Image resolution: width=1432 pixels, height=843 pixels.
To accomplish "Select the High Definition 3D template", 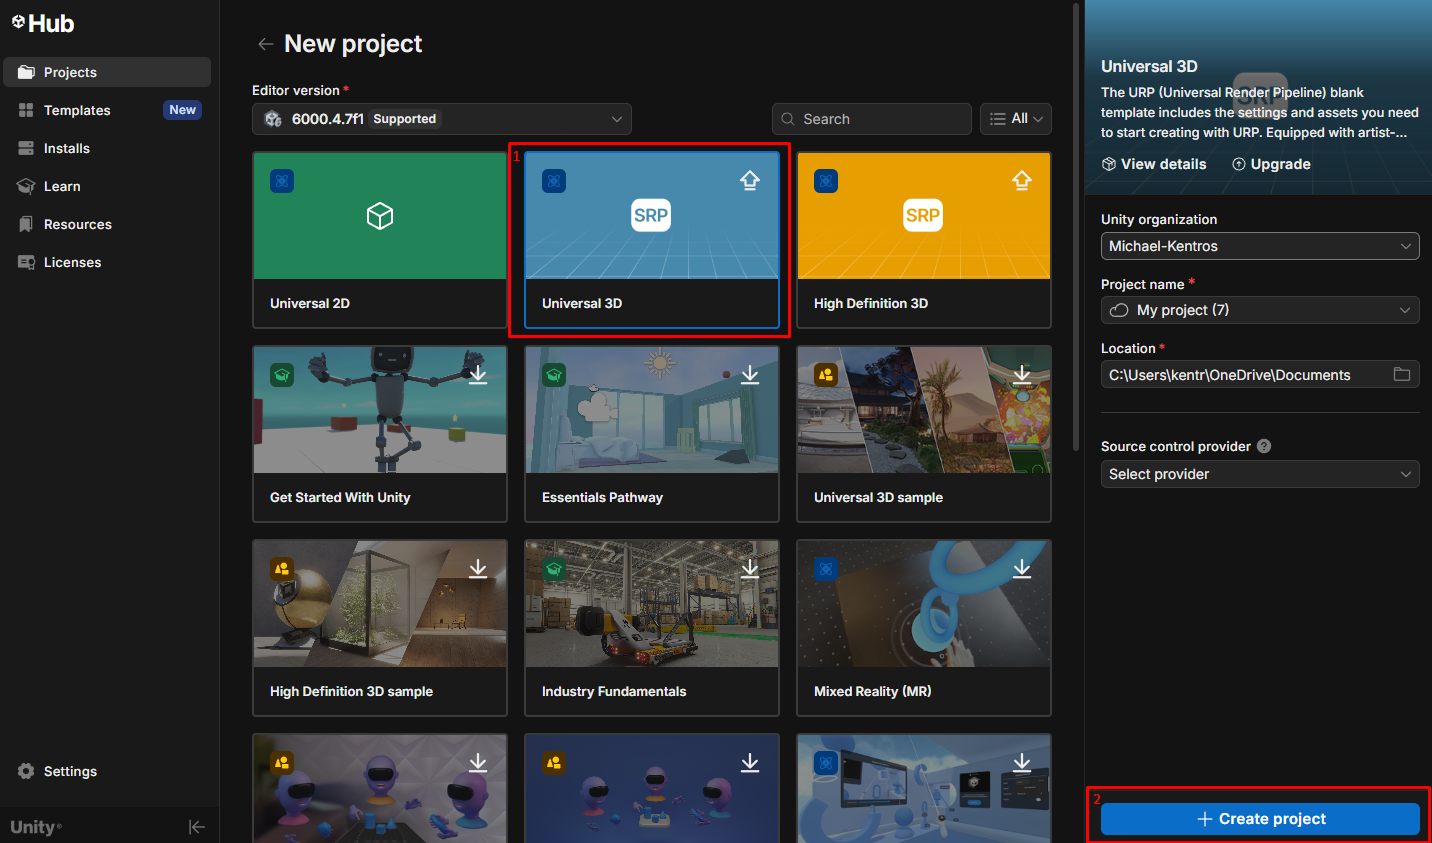I will tap(924, 240).
